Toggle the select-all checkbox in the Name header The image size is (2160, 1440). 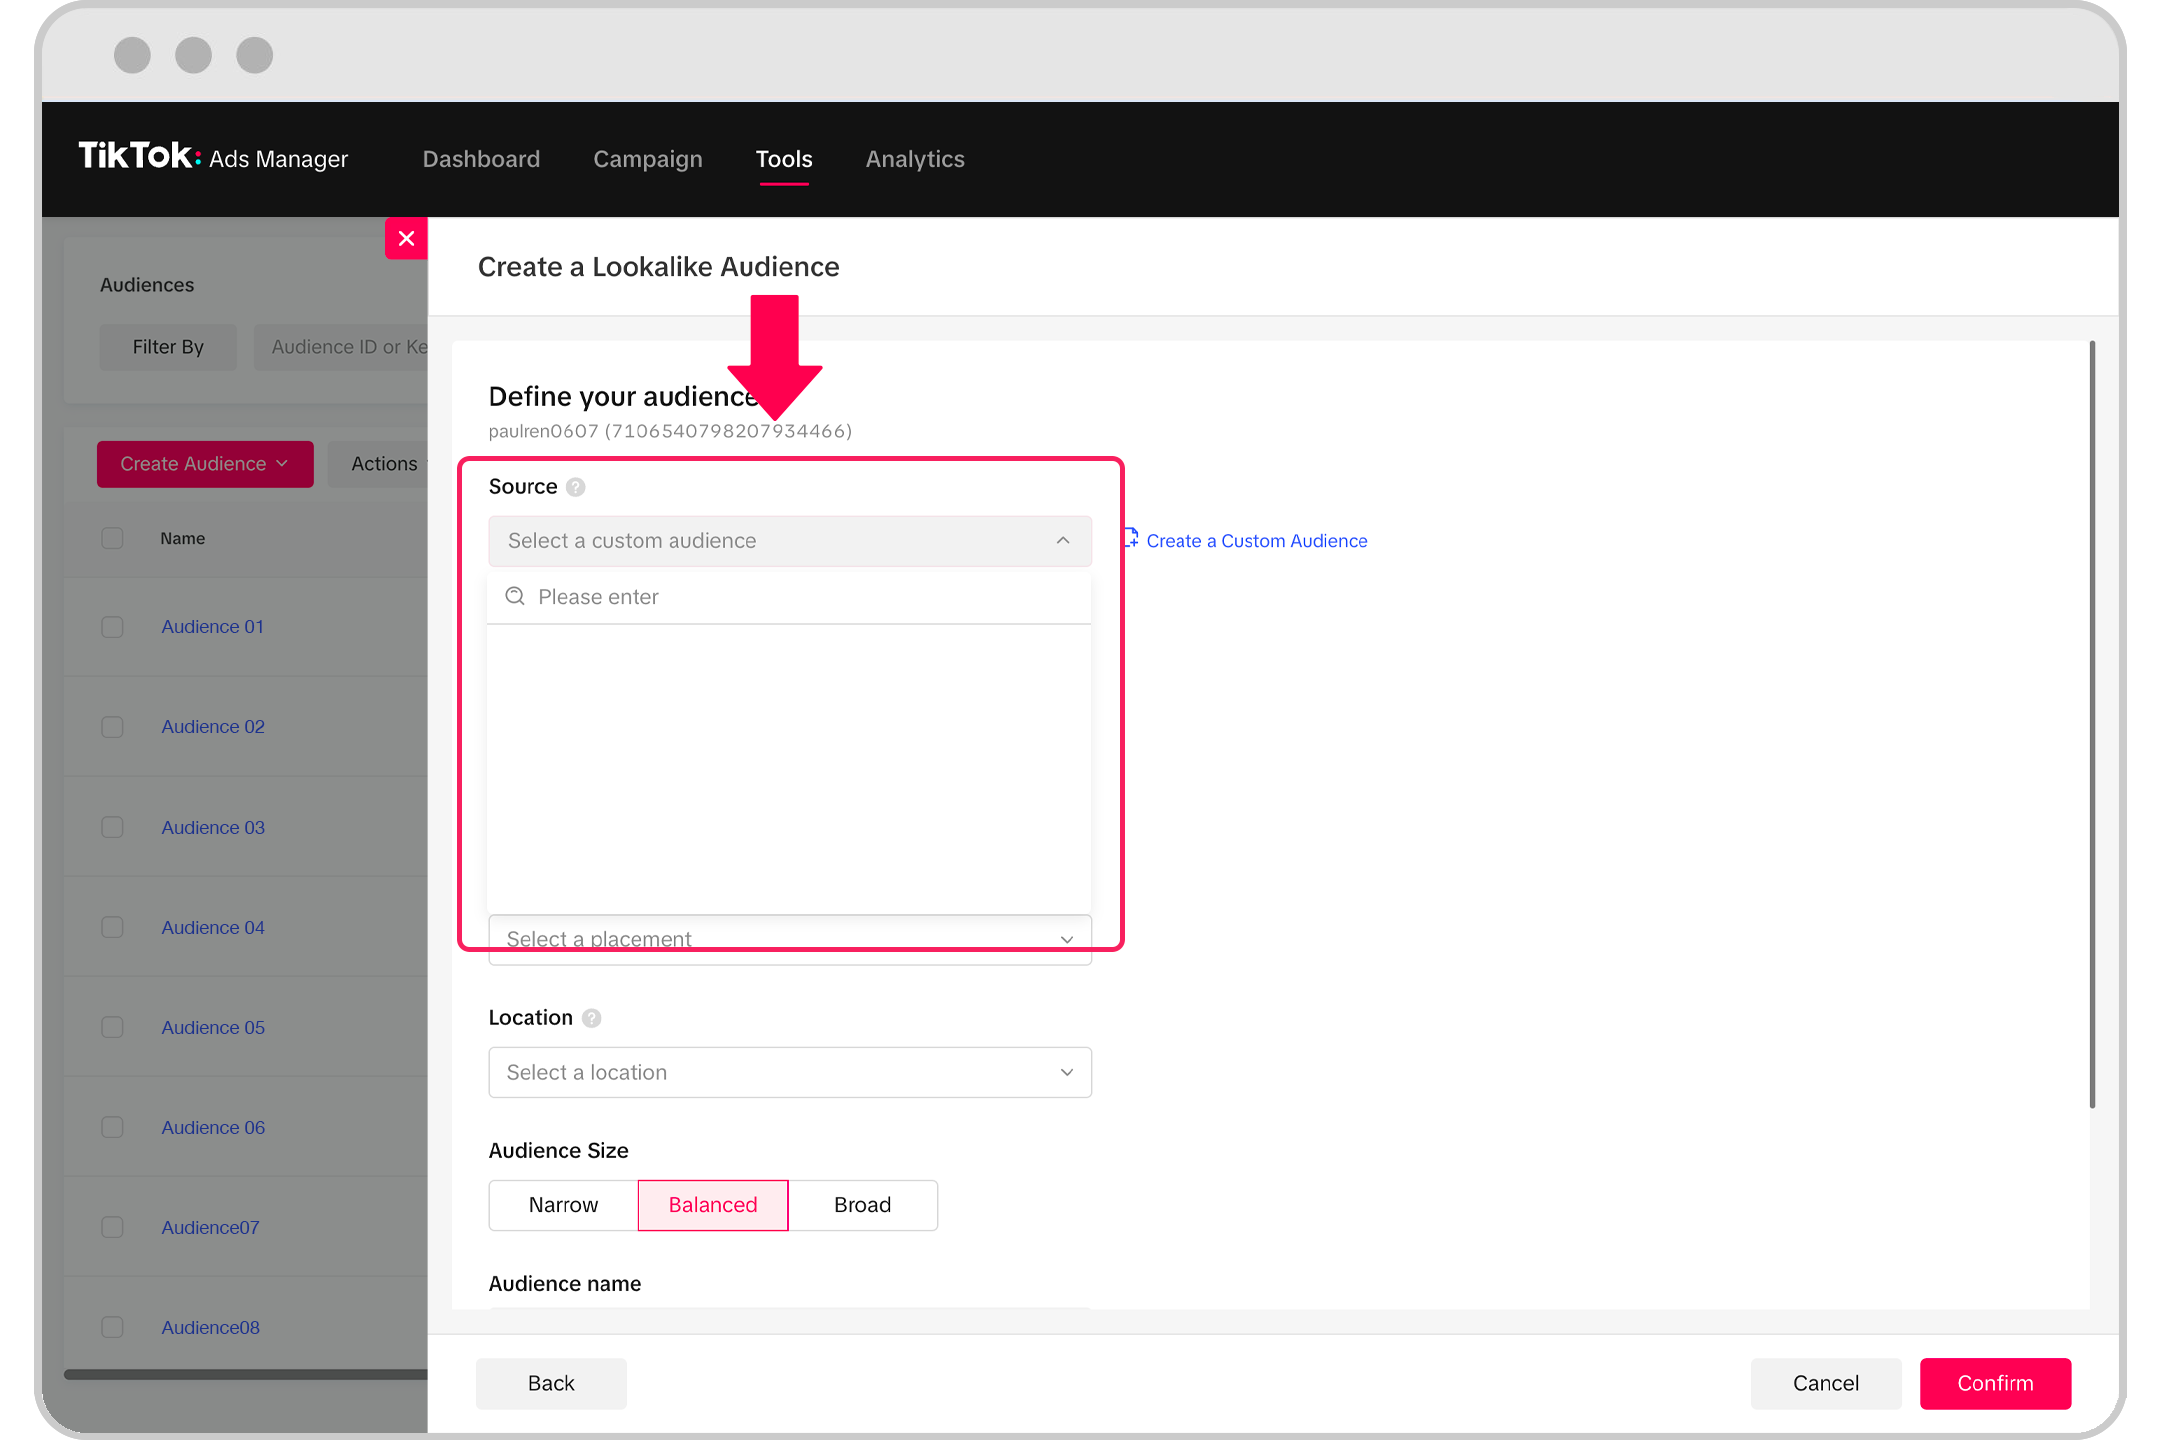tap(112, 538)
